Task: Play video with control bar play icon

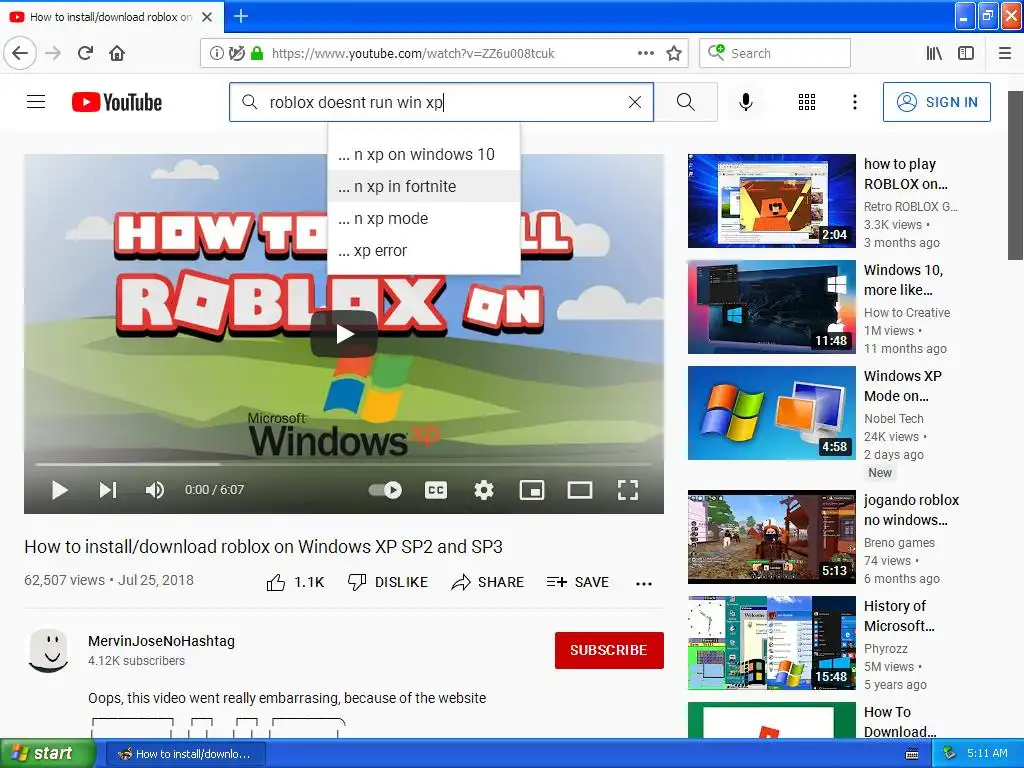Action: (x=59, y=490)
